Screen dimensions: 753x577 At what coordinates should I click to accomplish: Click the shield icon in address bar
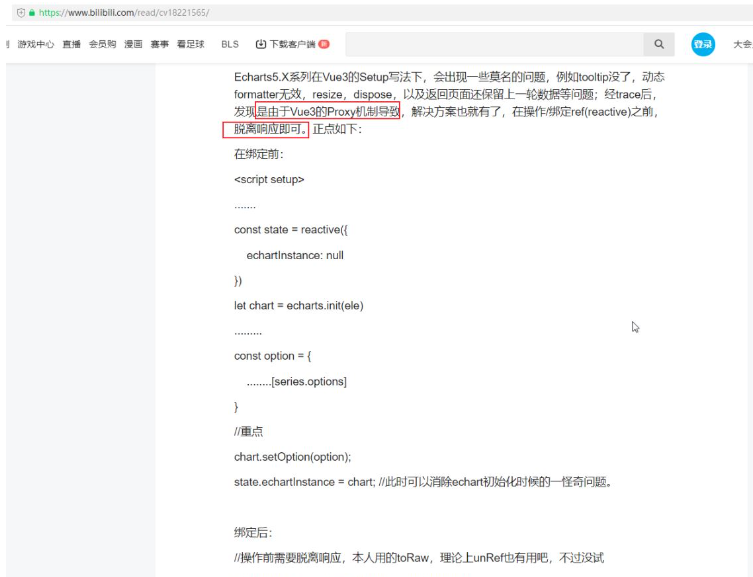tap(21, 13)
